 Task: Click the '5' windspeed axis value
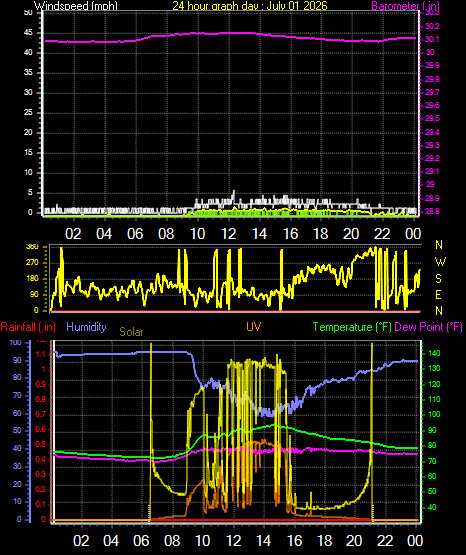pos(30,193)
